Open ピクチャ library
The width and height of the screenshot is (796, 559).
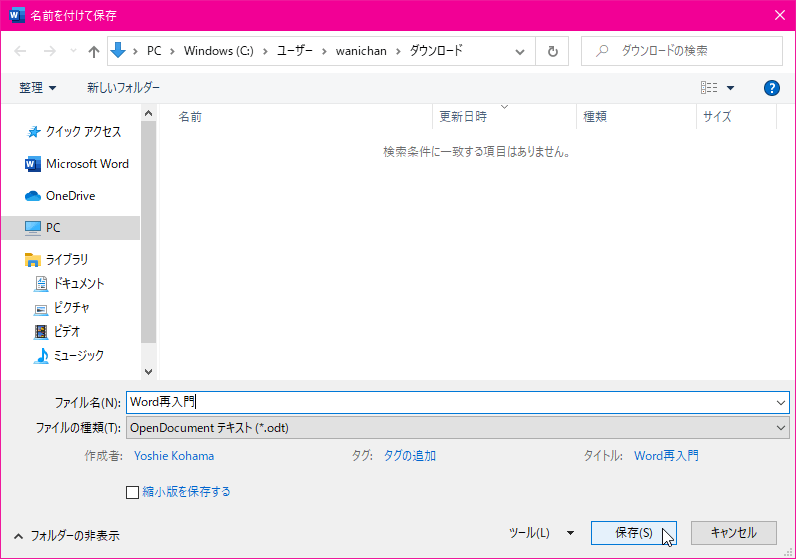click(x=72, y=308)
